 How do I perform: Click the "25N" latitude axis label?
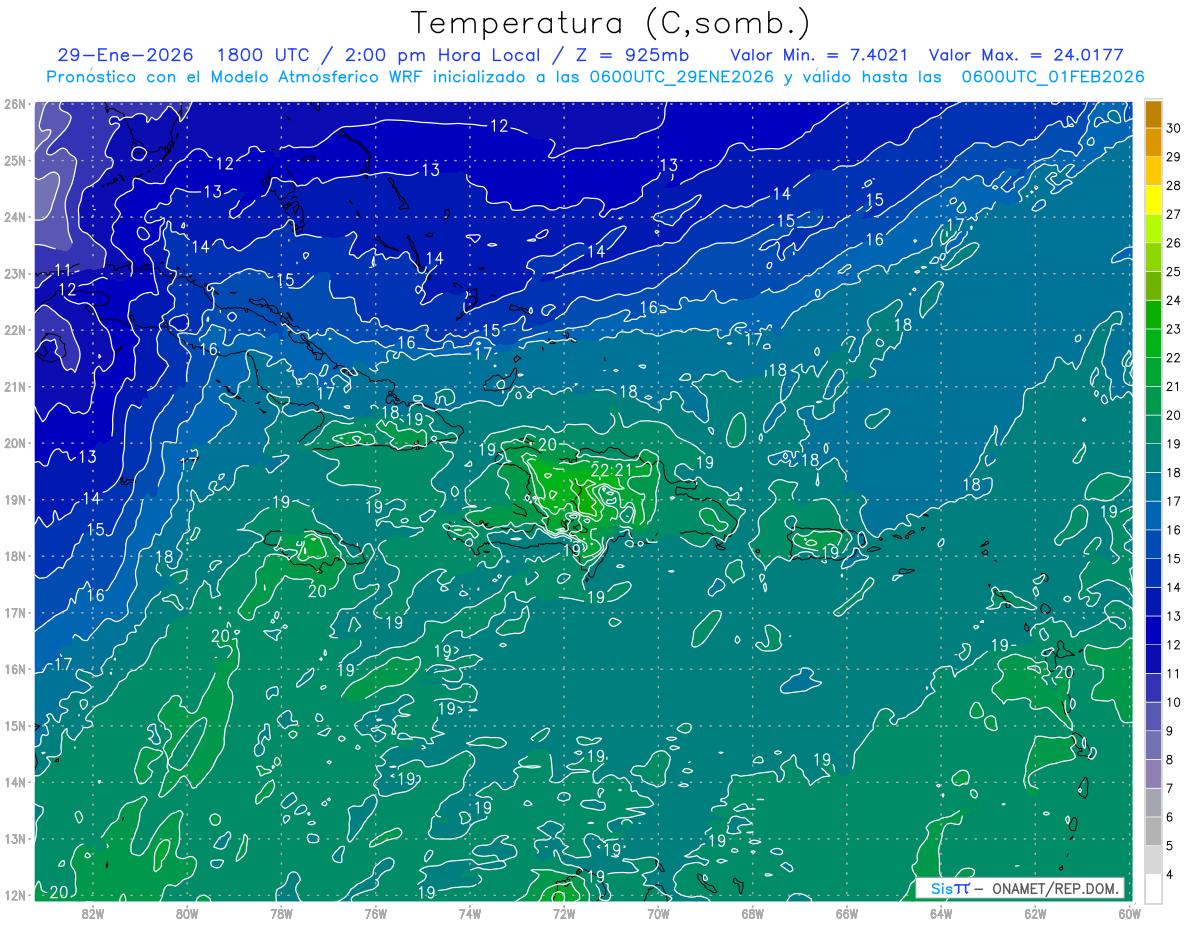click(x=15, y=160)
